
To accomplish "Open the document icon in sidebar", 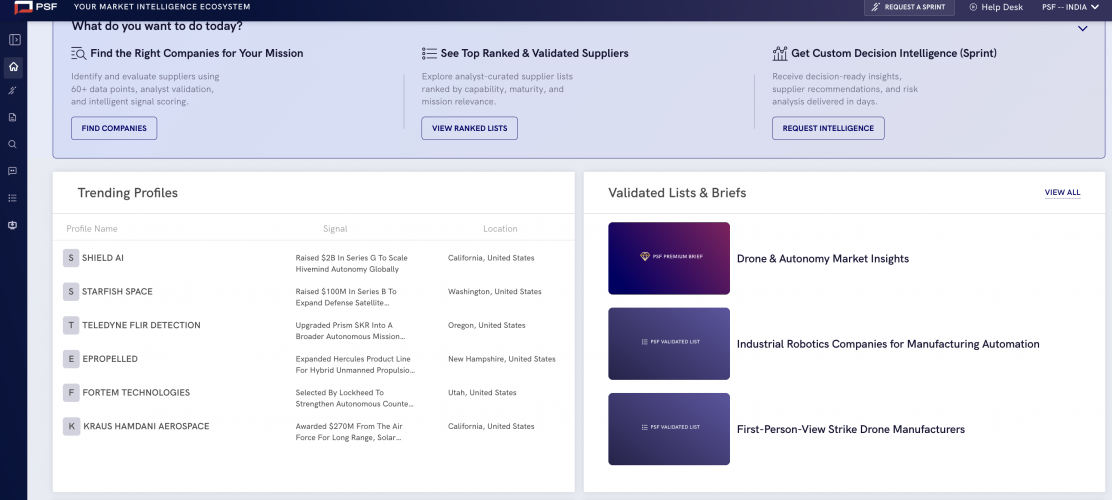I will tap(13, 117).
